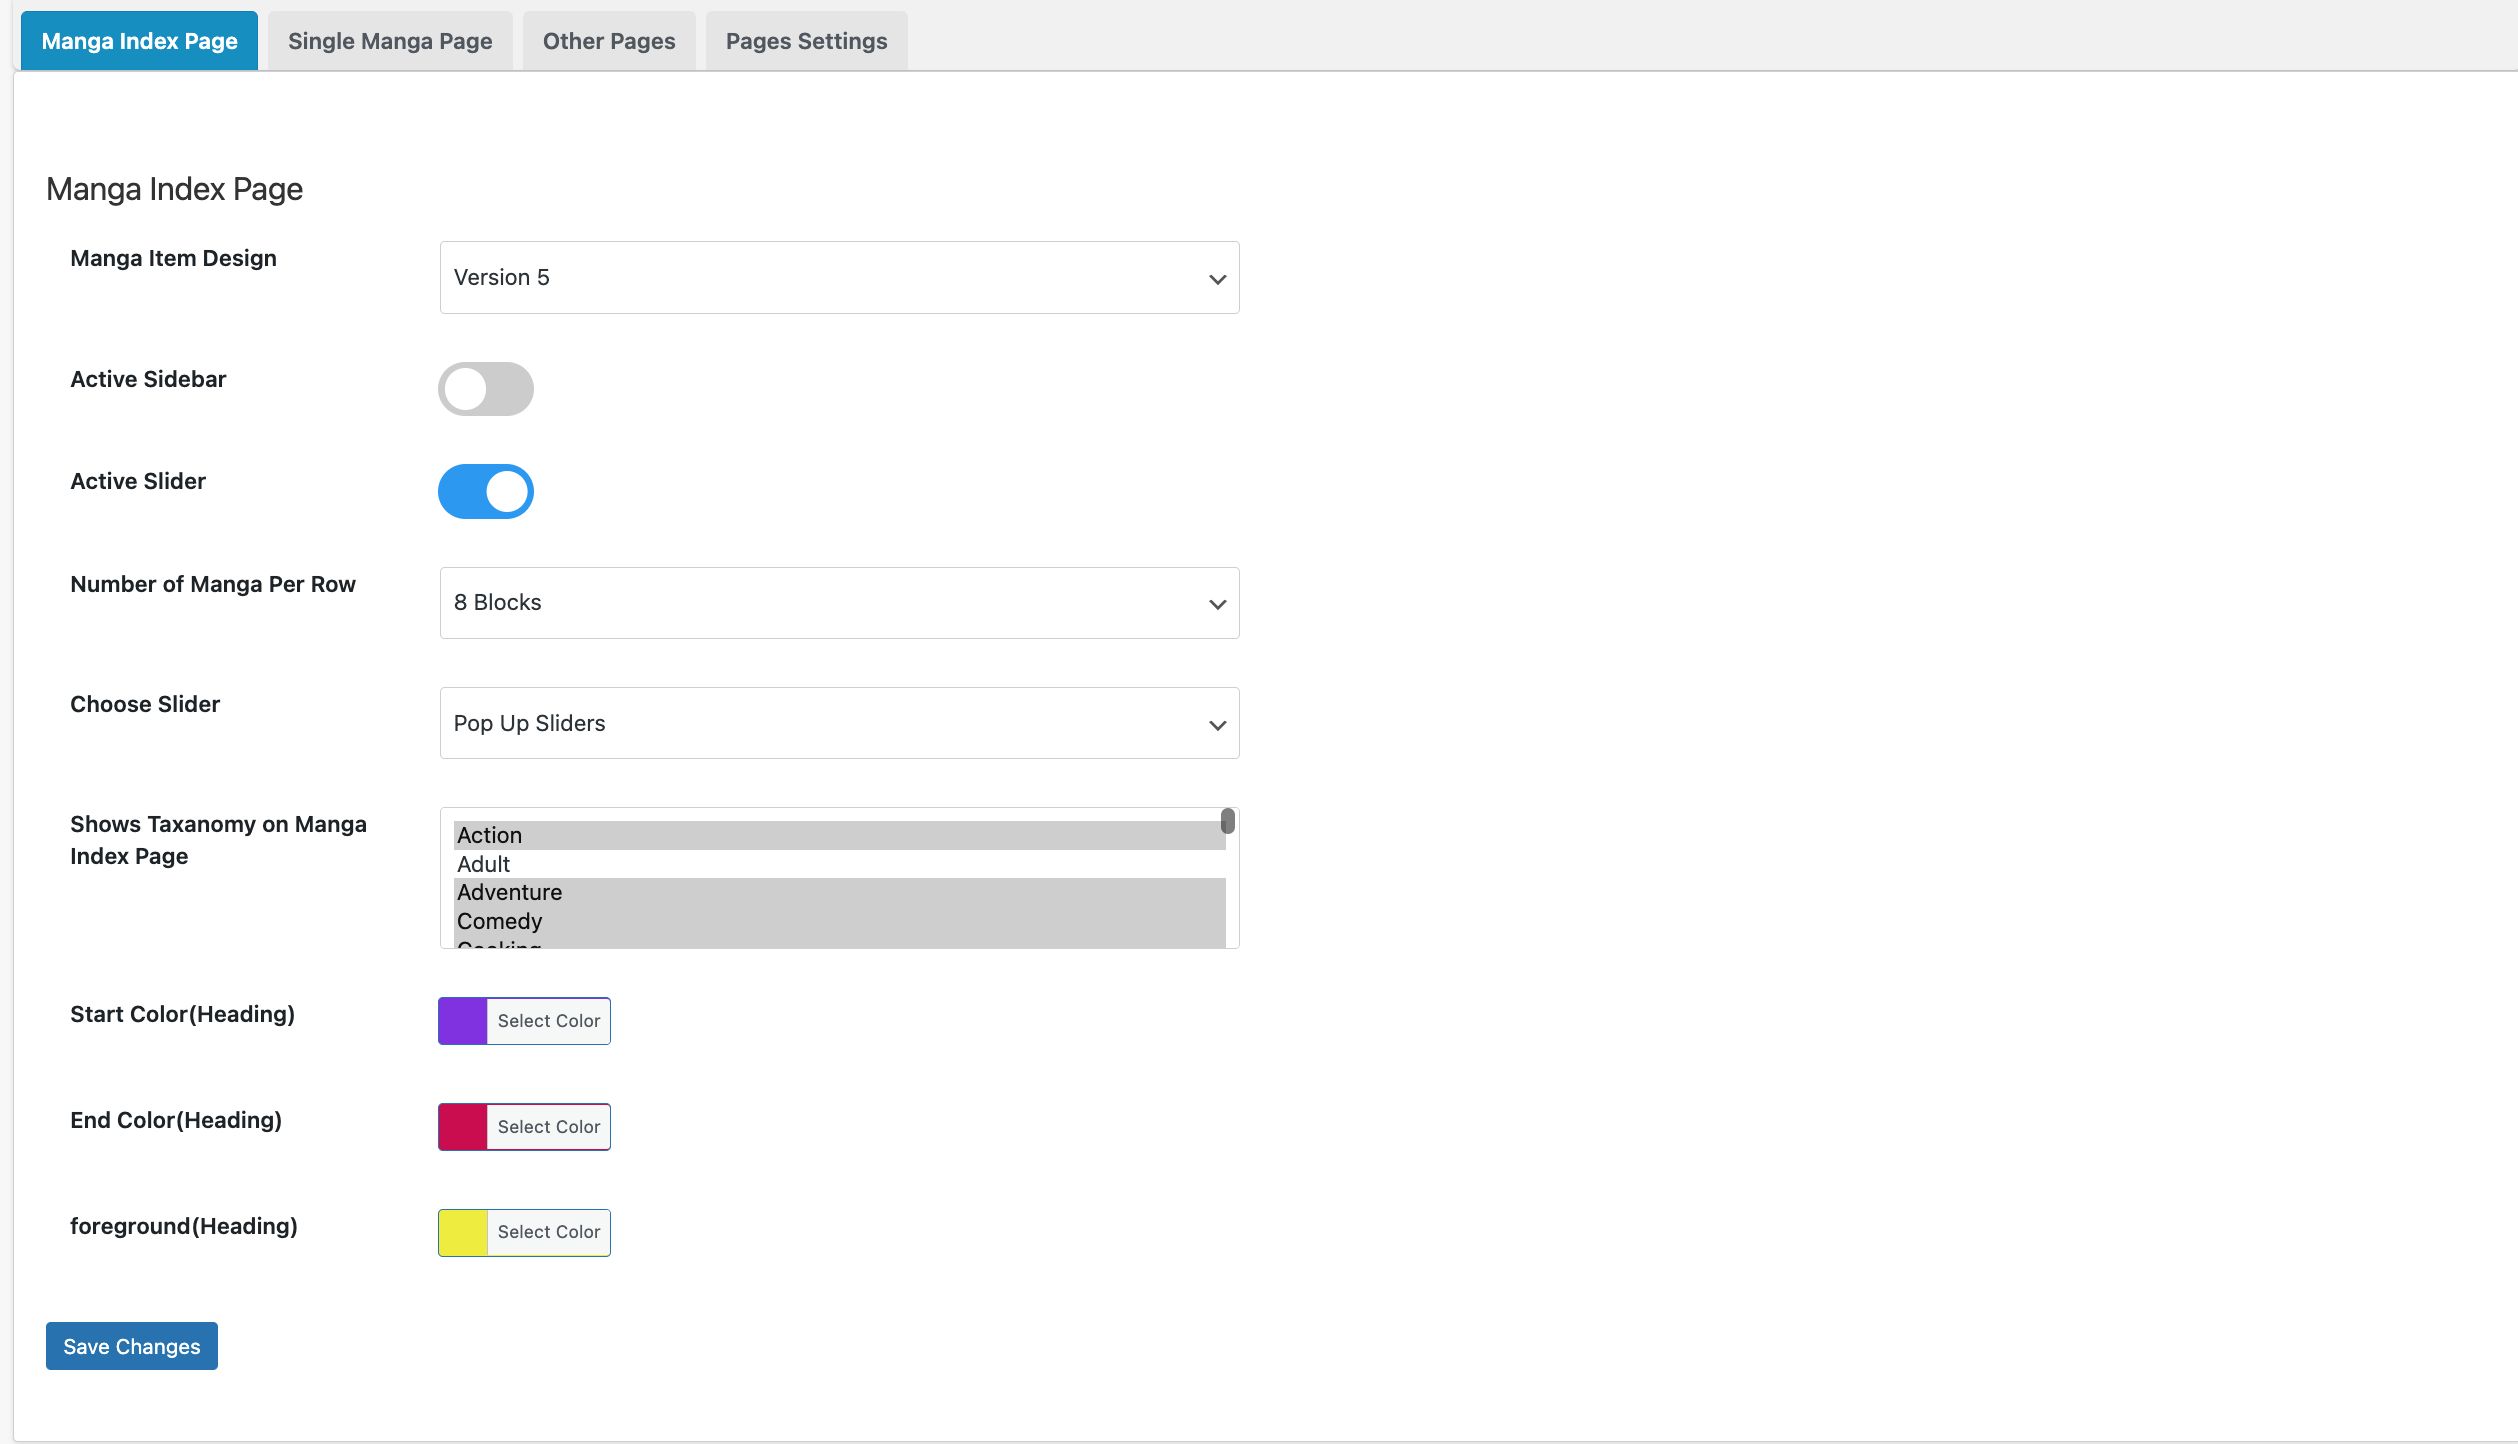This screenshot has height=1444, width=2518.
Task: Choose Comedy in the taxonomy list
Action: tap(500, 921)
